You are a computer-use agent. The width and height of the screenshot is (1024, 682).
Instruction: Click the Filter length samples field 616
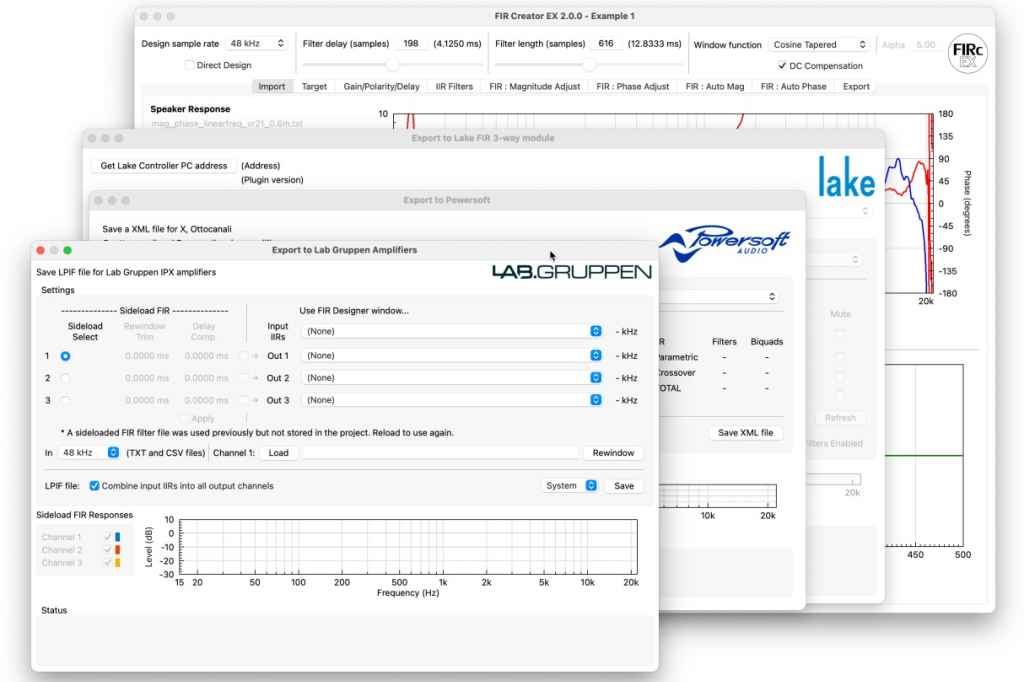pyautogui.click(x=606, y=43)
